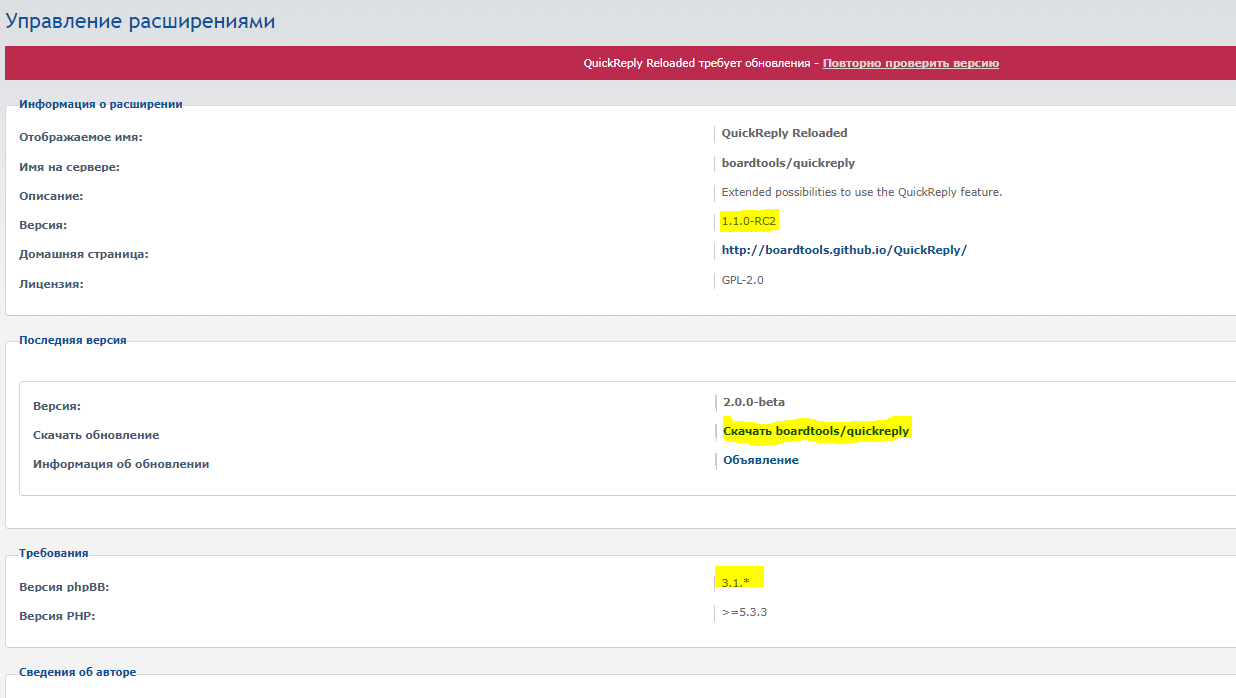Click PHP version requirement '>=5.3.3'
This screenshot has height=698, width=1236.
click(744, 611)
